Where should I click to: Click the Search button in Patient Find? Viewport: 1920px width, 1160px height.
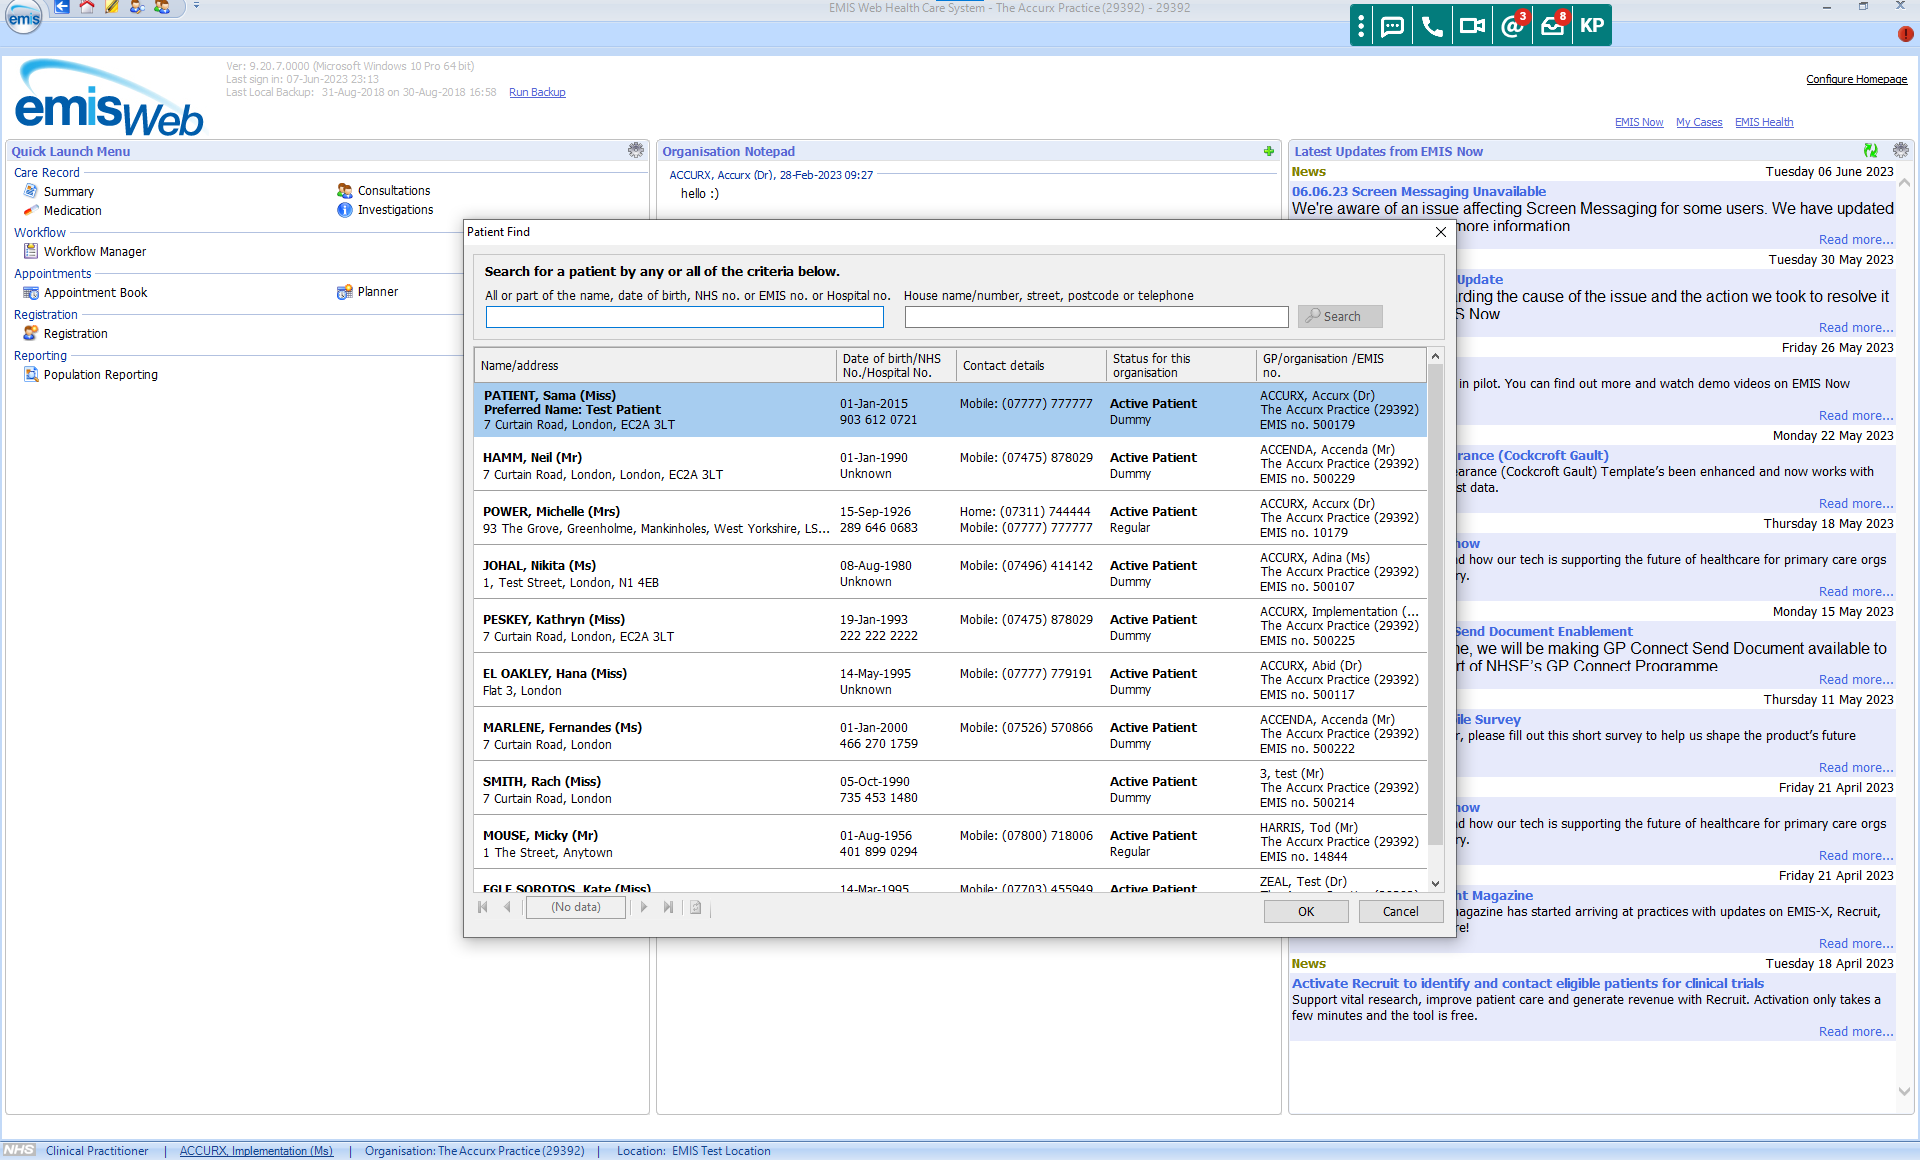1340,316
